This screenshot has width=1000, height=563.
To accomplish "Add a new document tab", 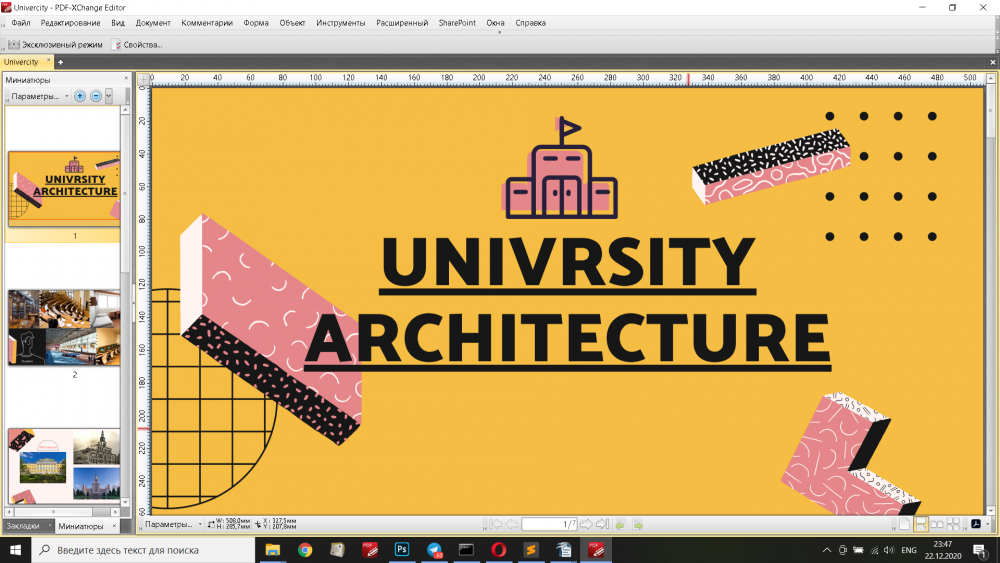I will point(60,62).
